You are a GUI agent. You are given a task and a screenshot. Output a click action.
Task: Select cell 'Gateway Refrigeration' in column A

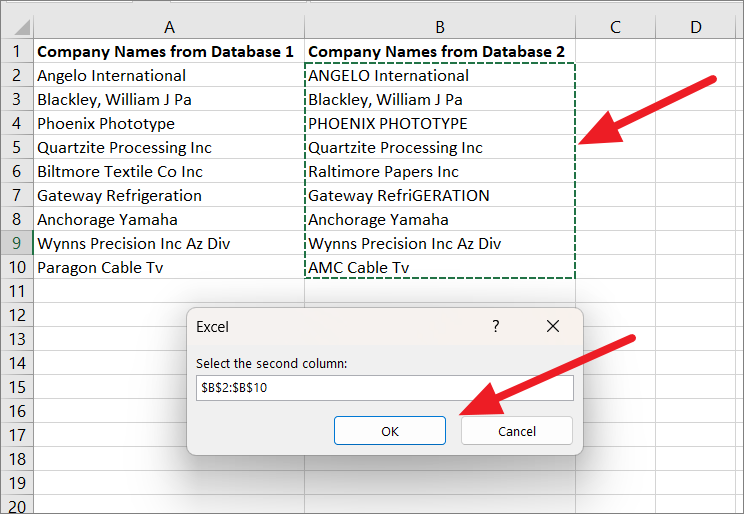tap(169, 195)
